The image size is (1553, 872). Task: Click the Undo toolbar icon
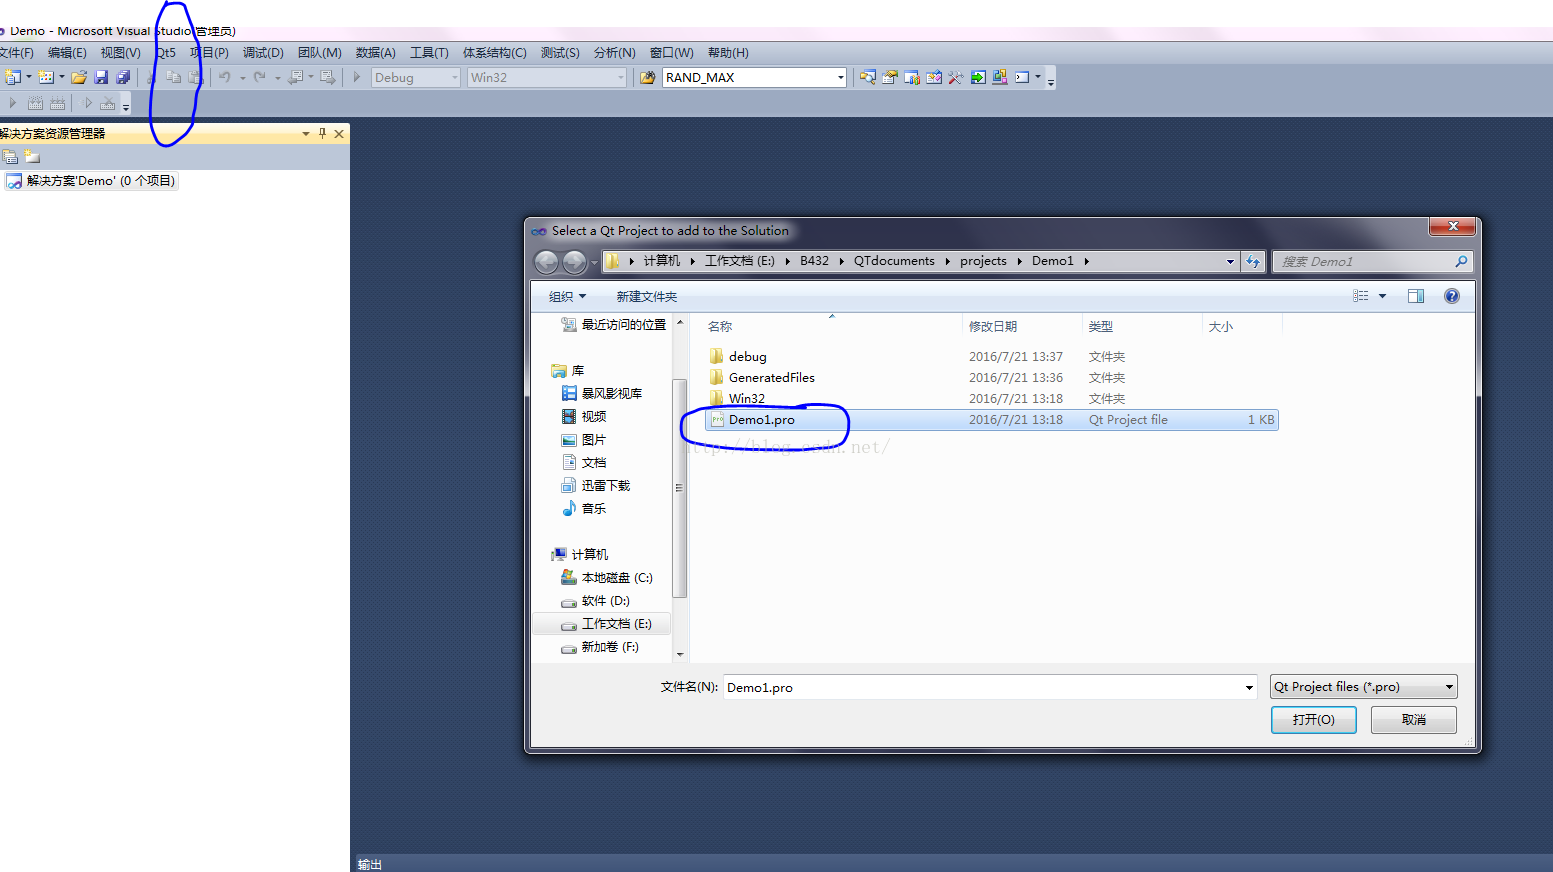(225, 77)
